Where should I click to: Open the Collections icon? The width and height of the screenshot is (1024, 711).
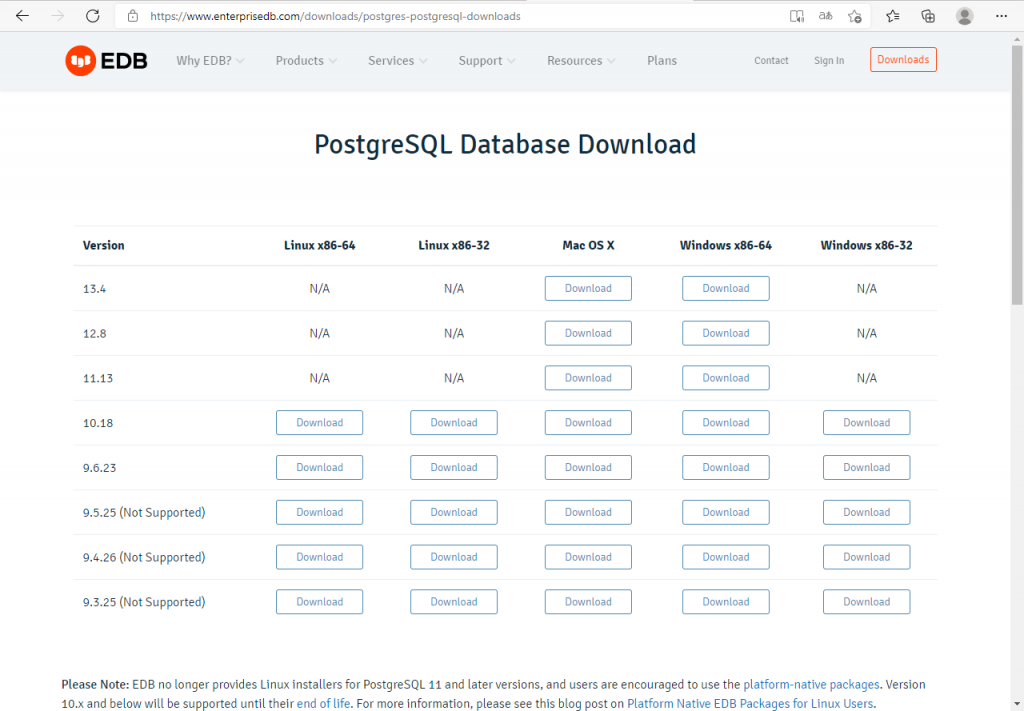[928, 16]
